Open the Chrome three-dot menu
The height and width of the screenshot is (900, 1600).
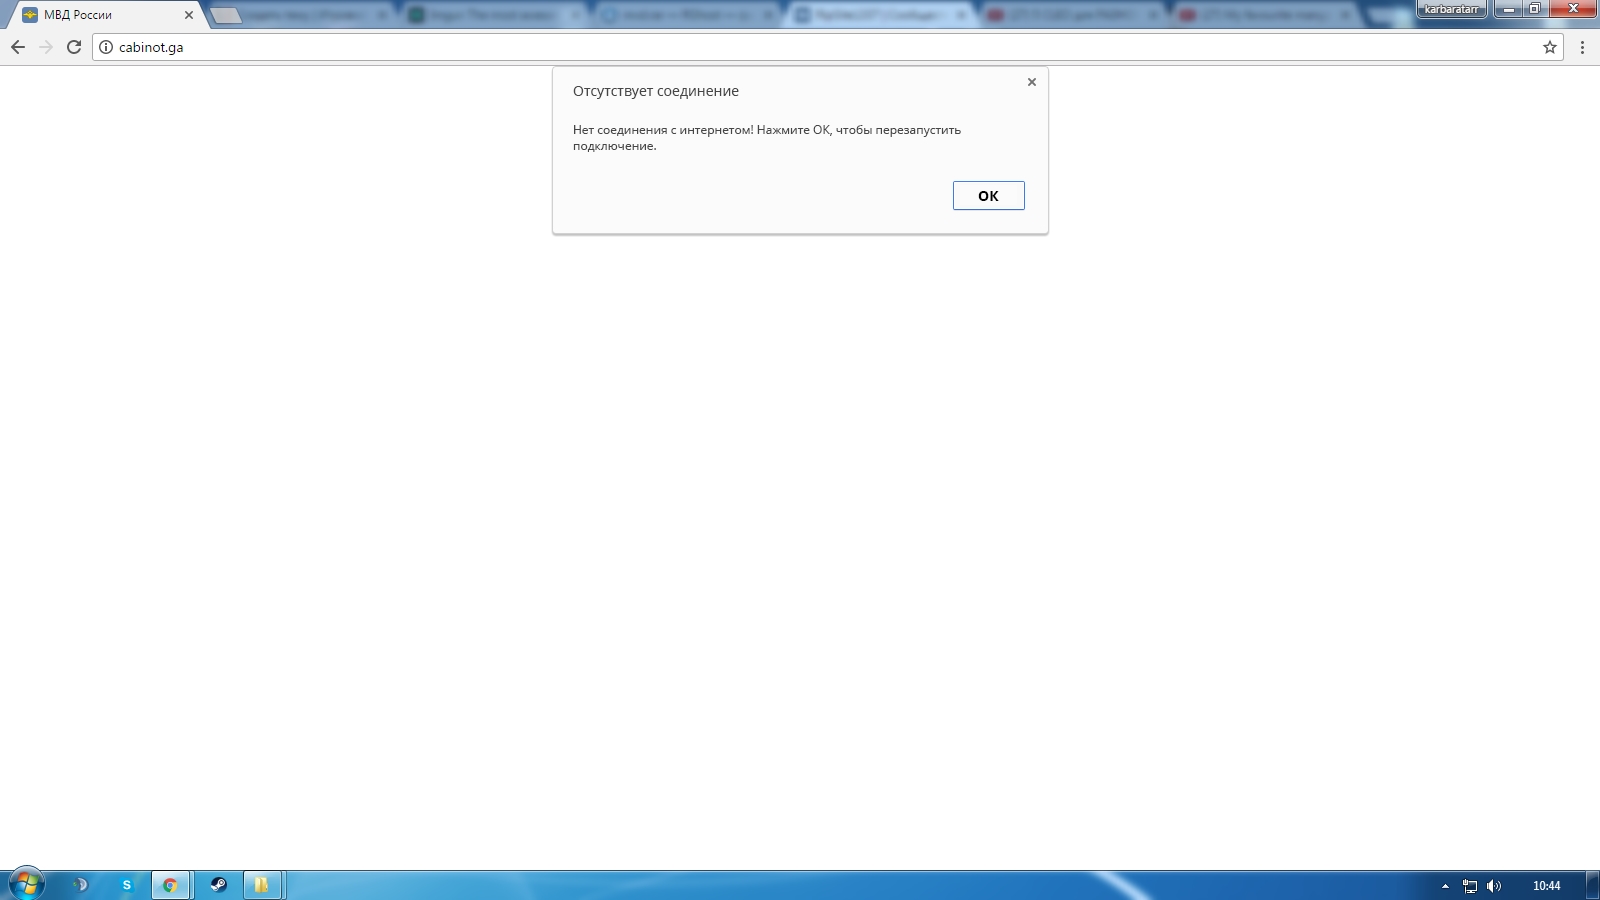click(1582, 47)
